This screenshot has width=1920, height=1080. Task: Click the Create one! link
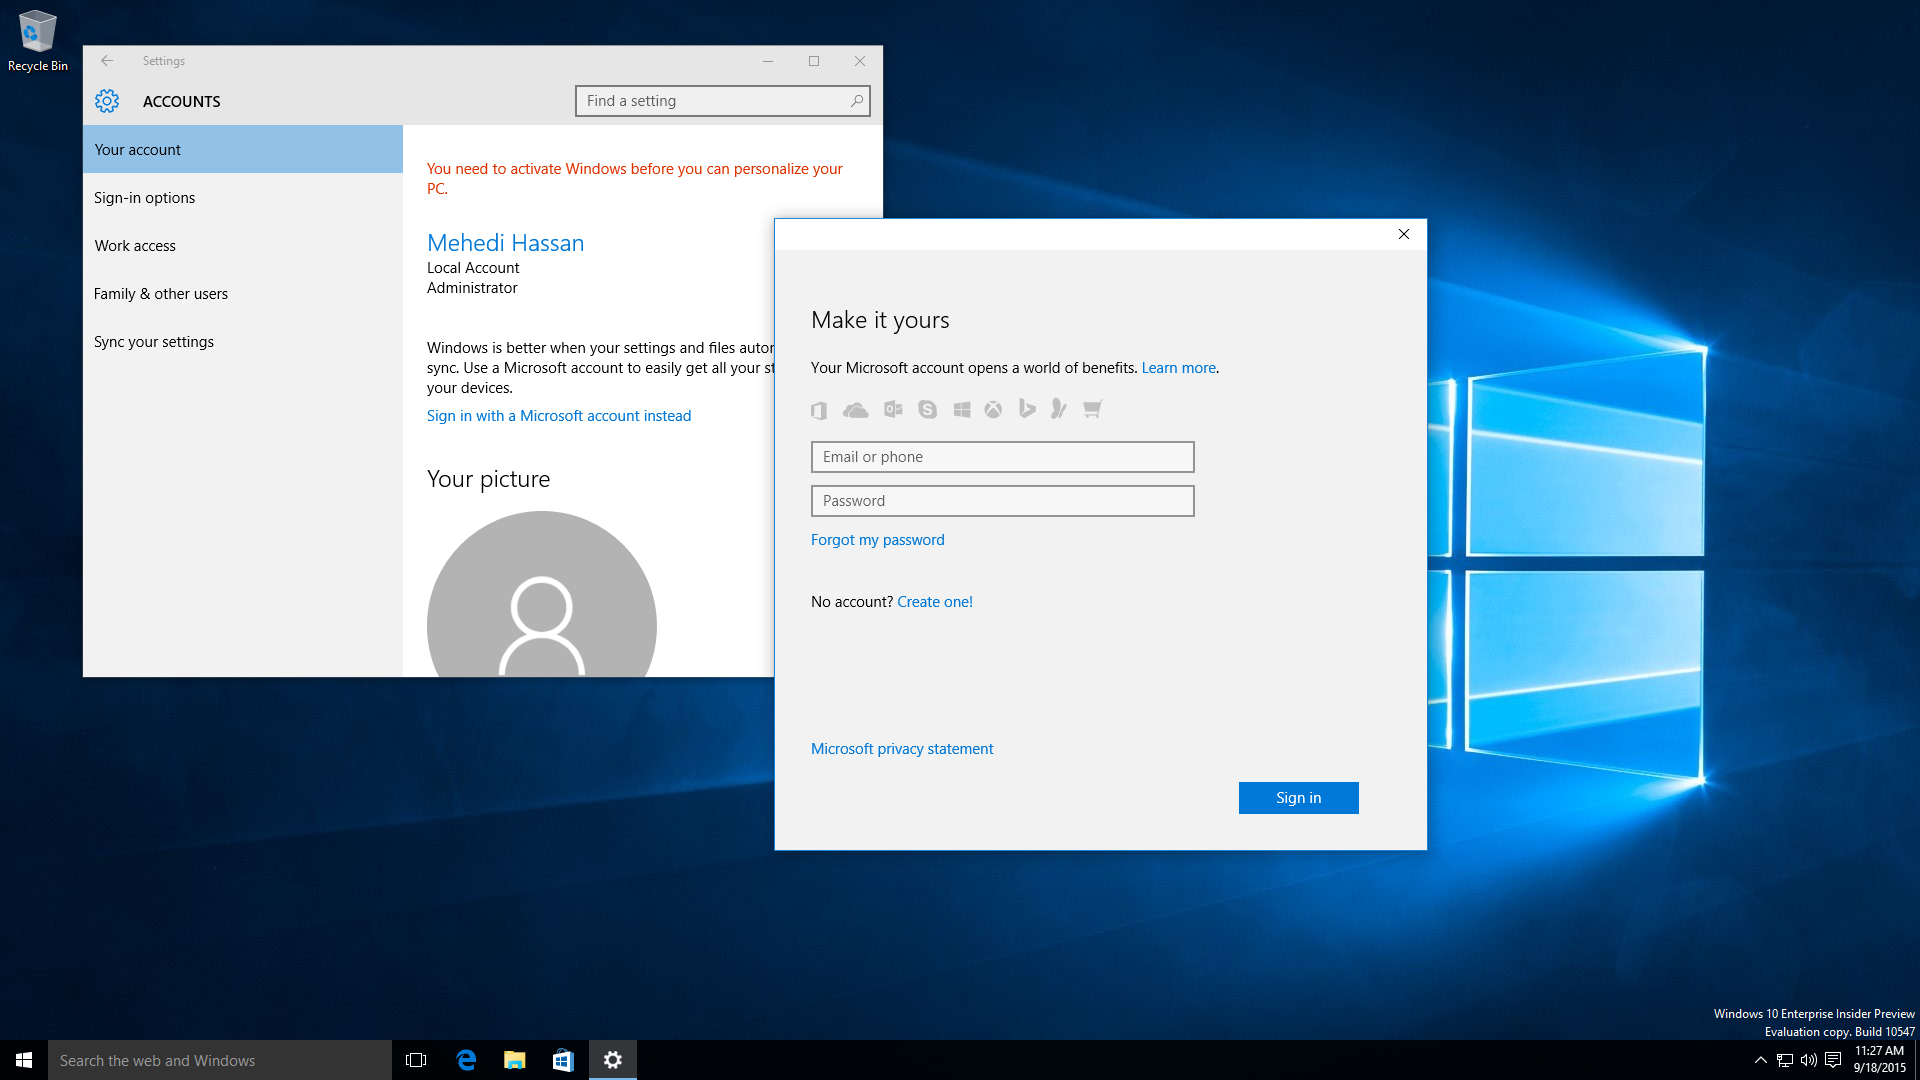[935, 602]
